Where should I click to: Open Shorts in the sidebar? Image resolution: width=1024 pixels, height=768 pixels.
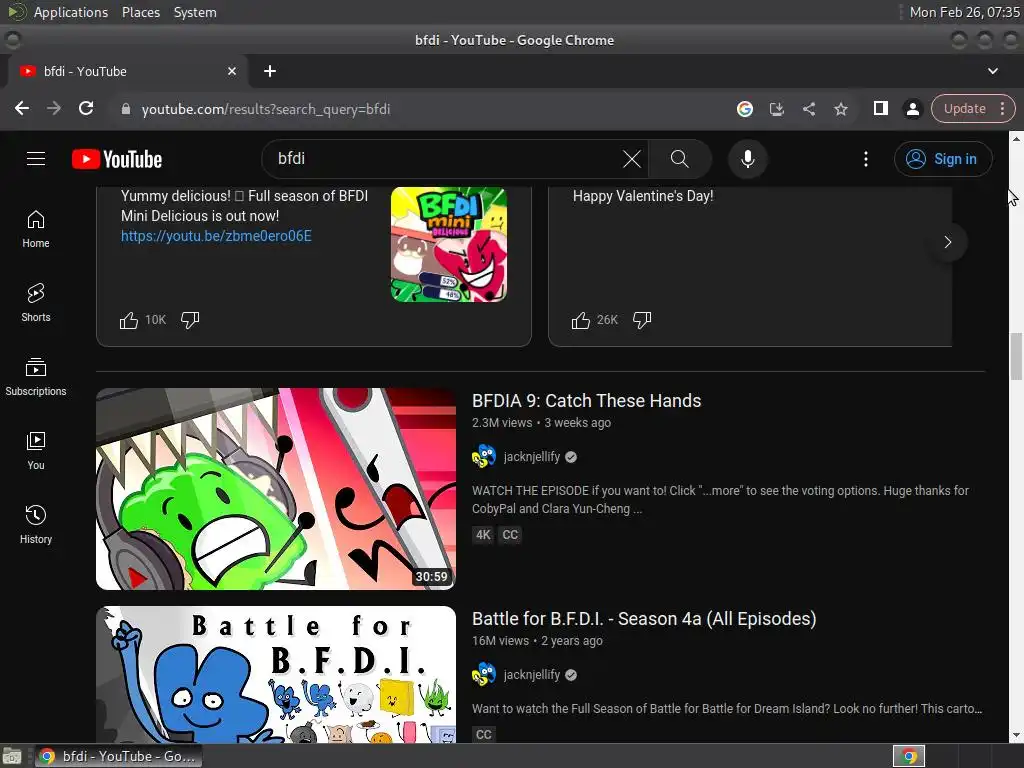(x=36, y=303)
